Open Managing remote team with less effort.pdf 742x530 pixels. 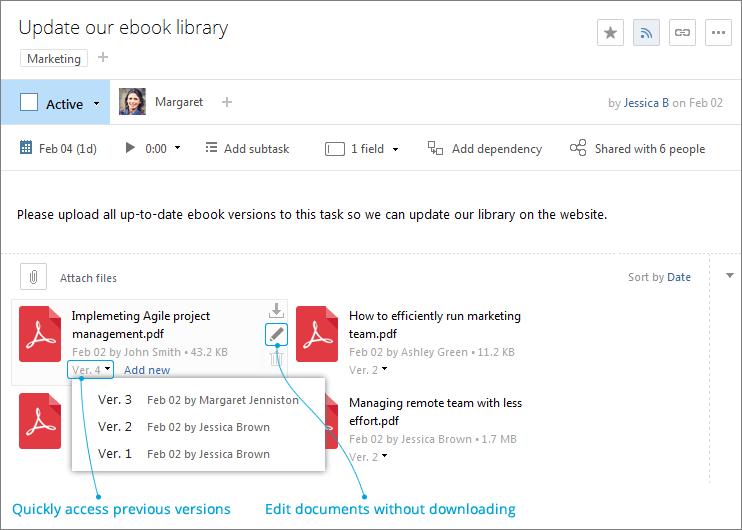coord(435,412)
